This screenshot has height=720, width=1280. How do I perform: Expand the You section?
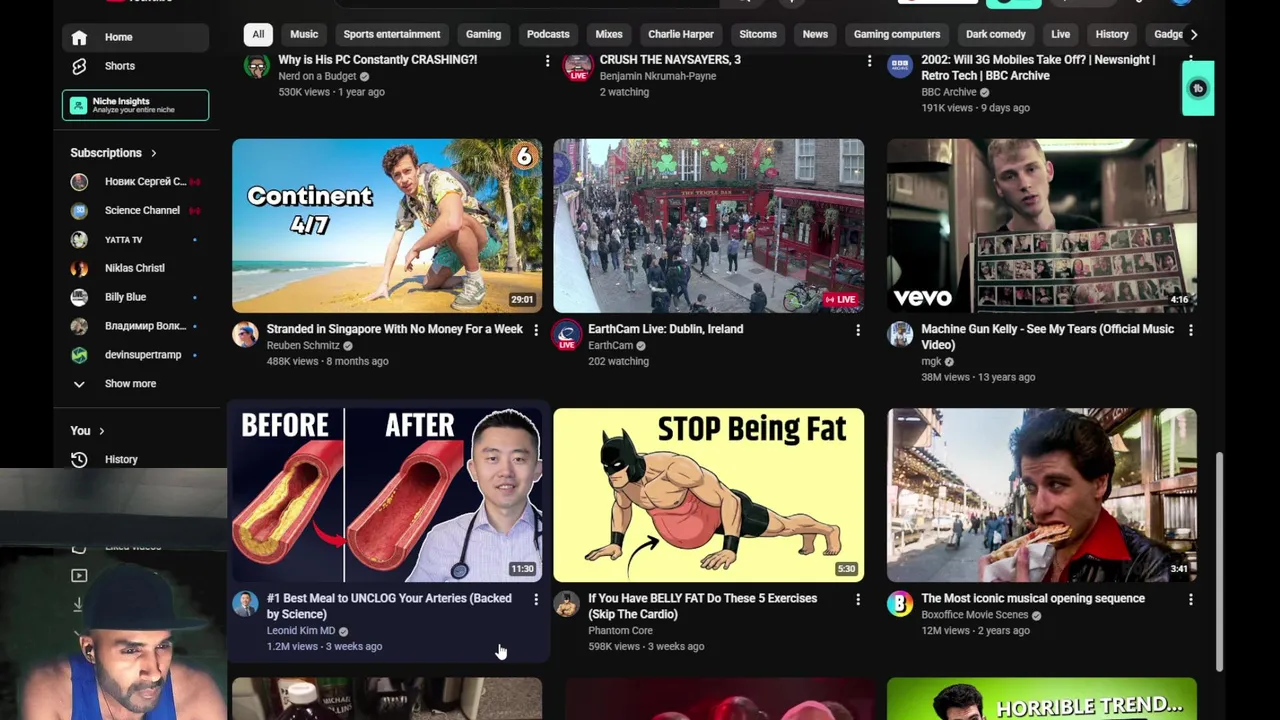pos(88,431)
